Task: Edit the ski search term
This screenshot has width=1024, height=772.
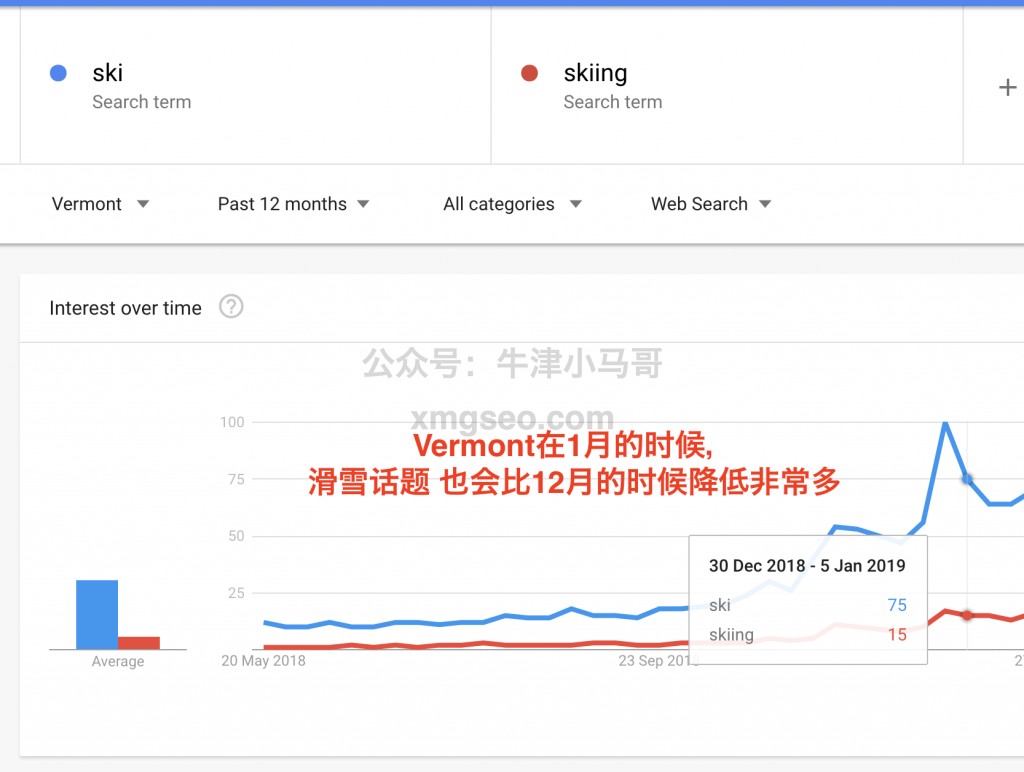Action: click(108, 73)
